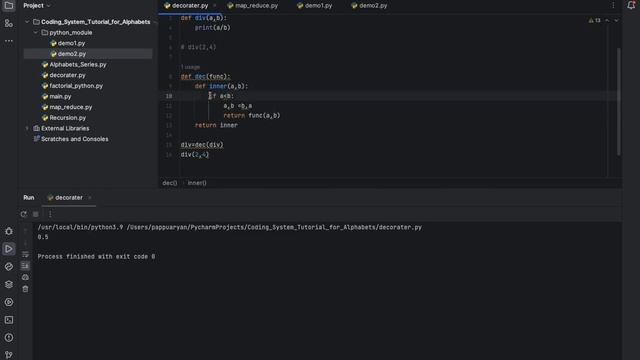The image size is (640, 360).
Task: Open the Python Packages tool window icon
Action: coord(9,267)
